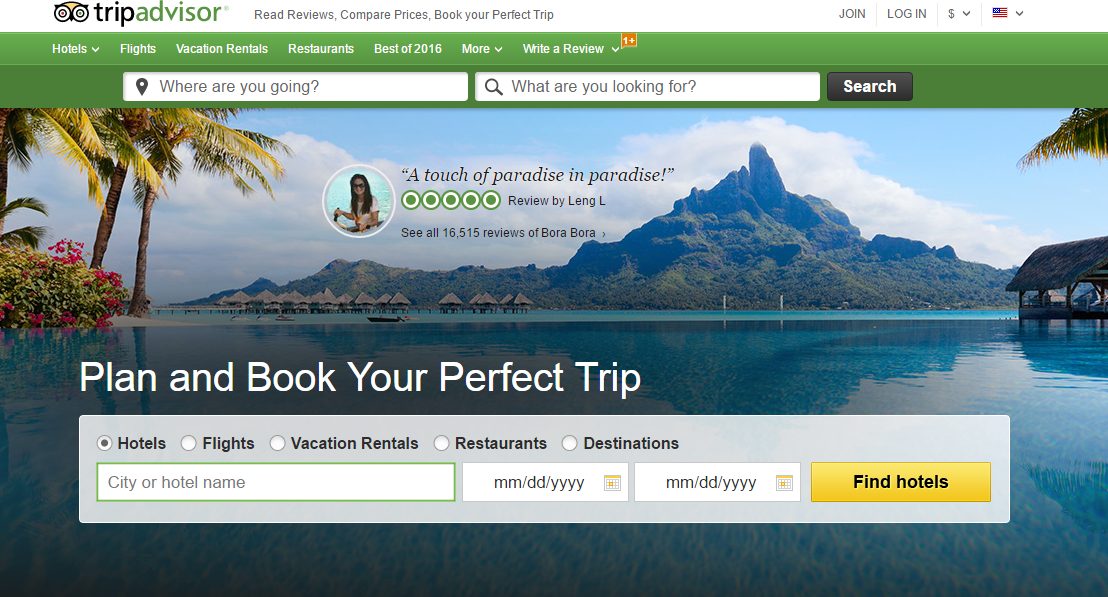This screenshot has height=597, width=1108.
Task: Open the currency dollar dropdown
Action: [959, 13]
